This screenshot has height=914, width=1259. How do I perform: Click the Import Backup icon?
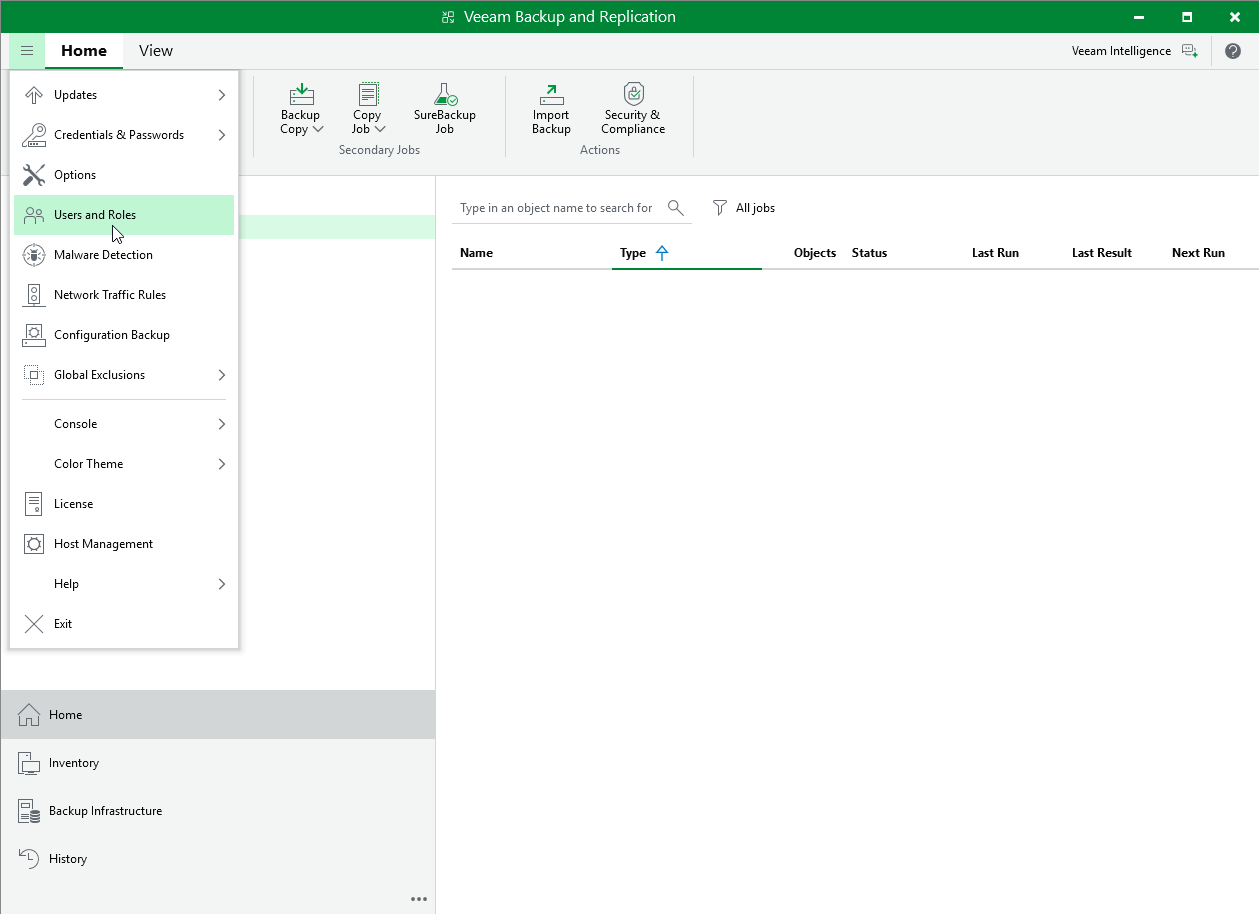coord(551,94)
